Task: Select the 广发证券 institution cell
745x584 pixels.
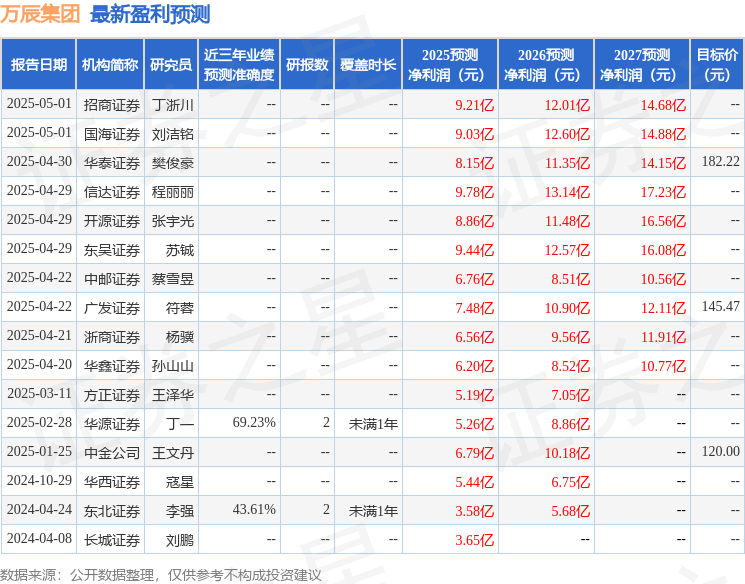Action: click(x=112, y=308)
